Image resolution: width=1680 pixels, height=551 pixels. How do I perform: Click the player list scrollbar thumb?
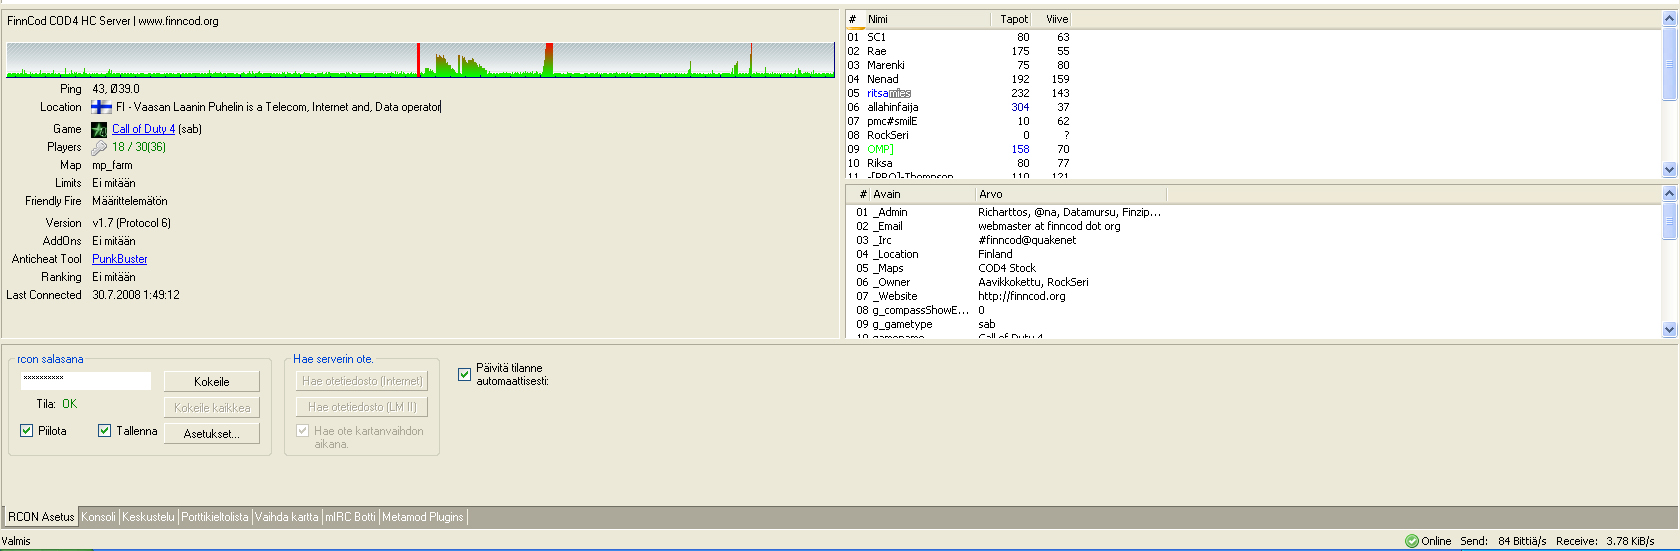(x=1668, y=65)
